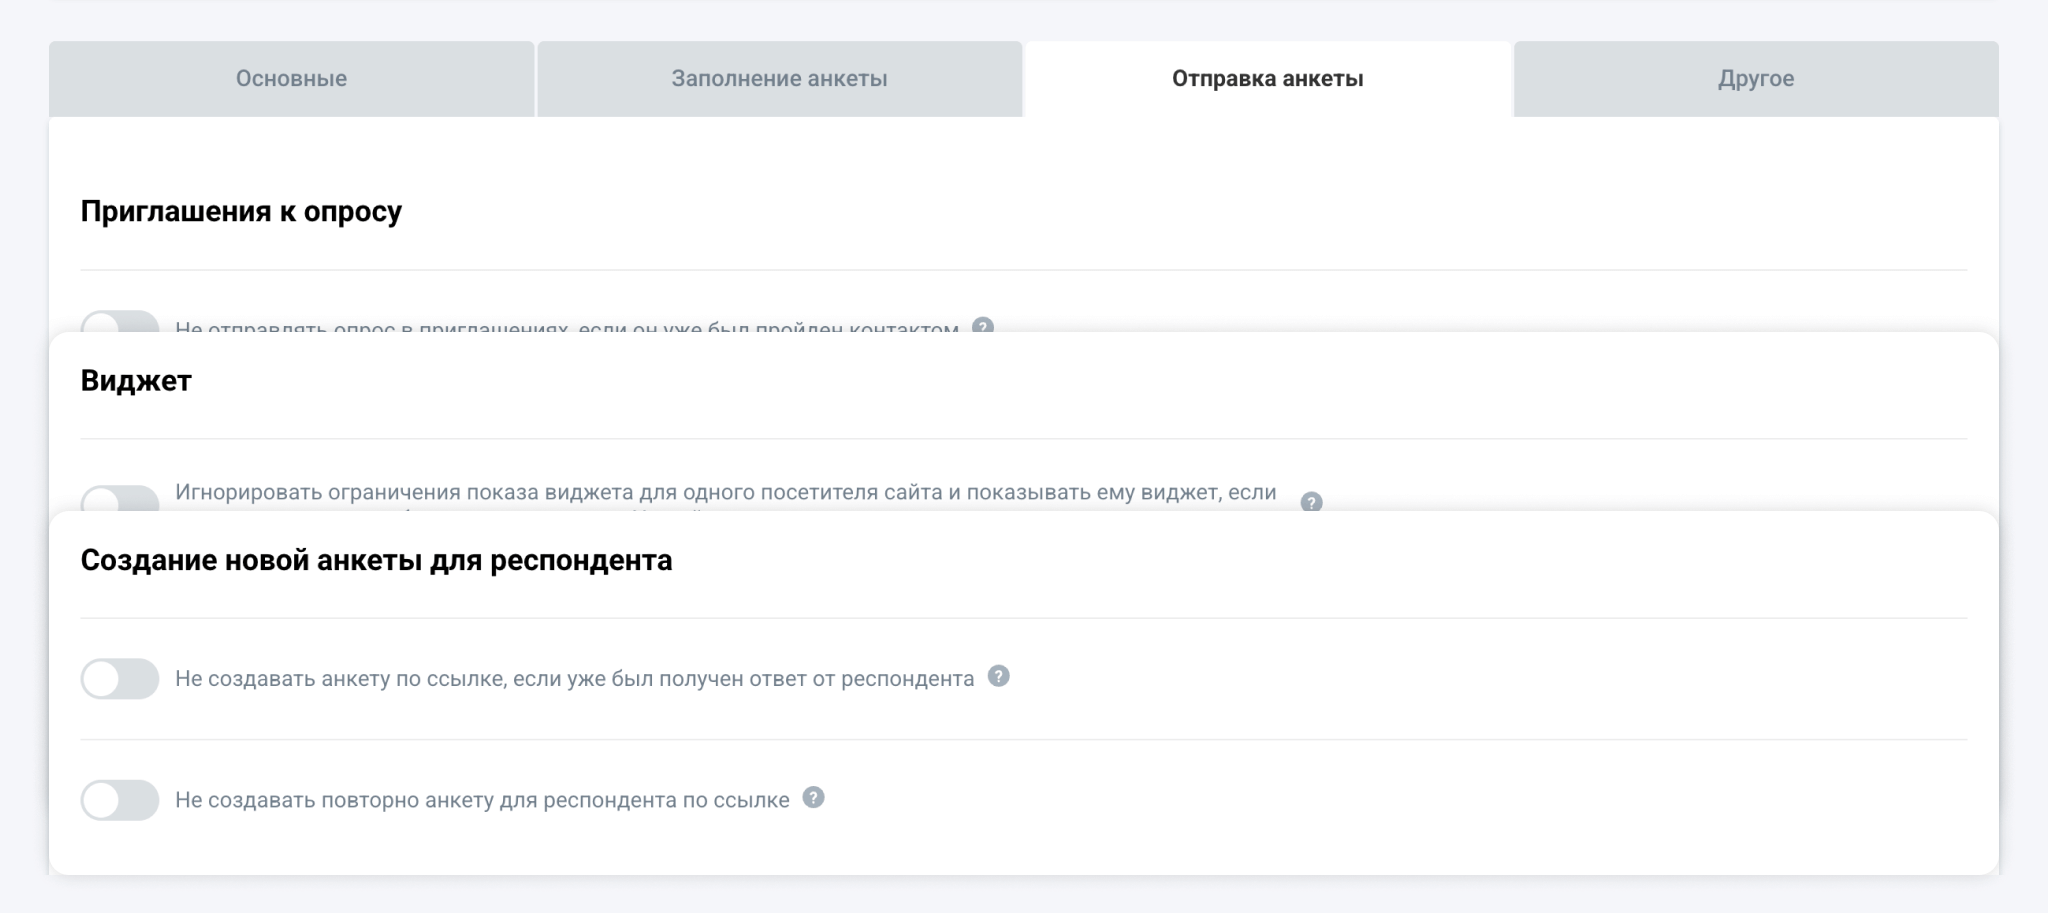
Task: Click "Создание новой анкеты для респондента" heading
Action: pos(376,561)
